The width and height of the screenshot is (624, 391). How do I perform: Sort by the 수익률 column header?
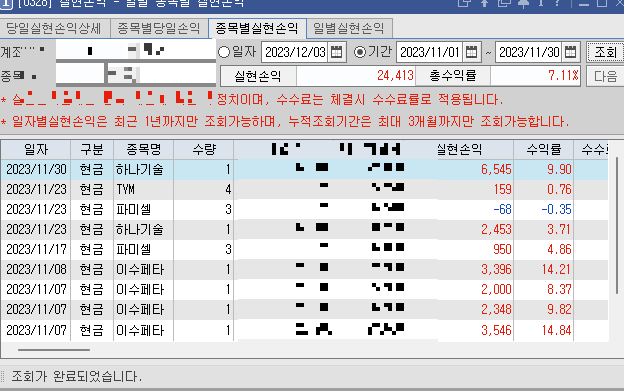pyautogui.click(x=544, y=150)
